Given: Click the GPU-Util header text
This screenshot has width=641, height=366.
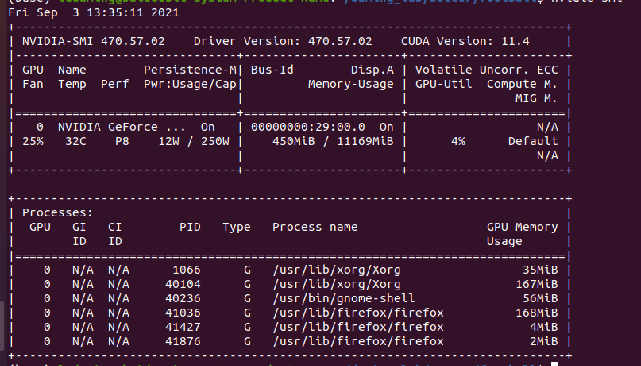Looking at the screenshot, I should click(444, 84).
